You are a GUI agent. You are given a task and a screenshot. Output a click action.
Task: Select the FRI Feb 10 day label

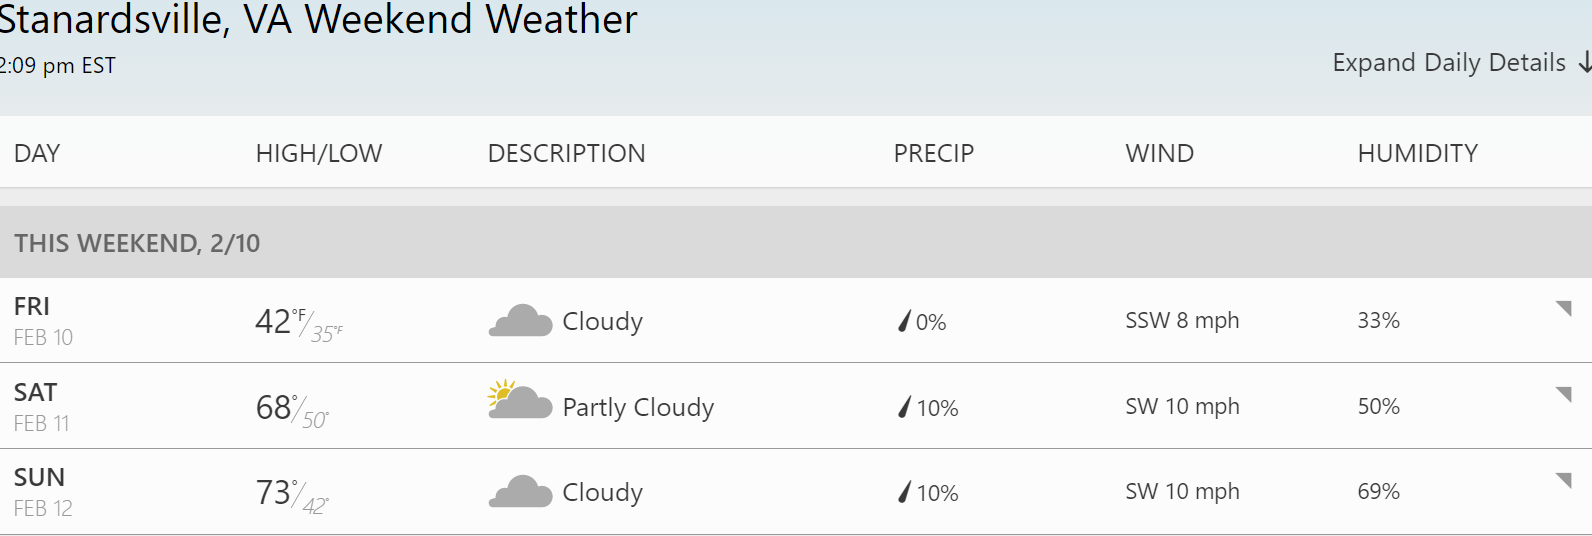pos(43,321)
